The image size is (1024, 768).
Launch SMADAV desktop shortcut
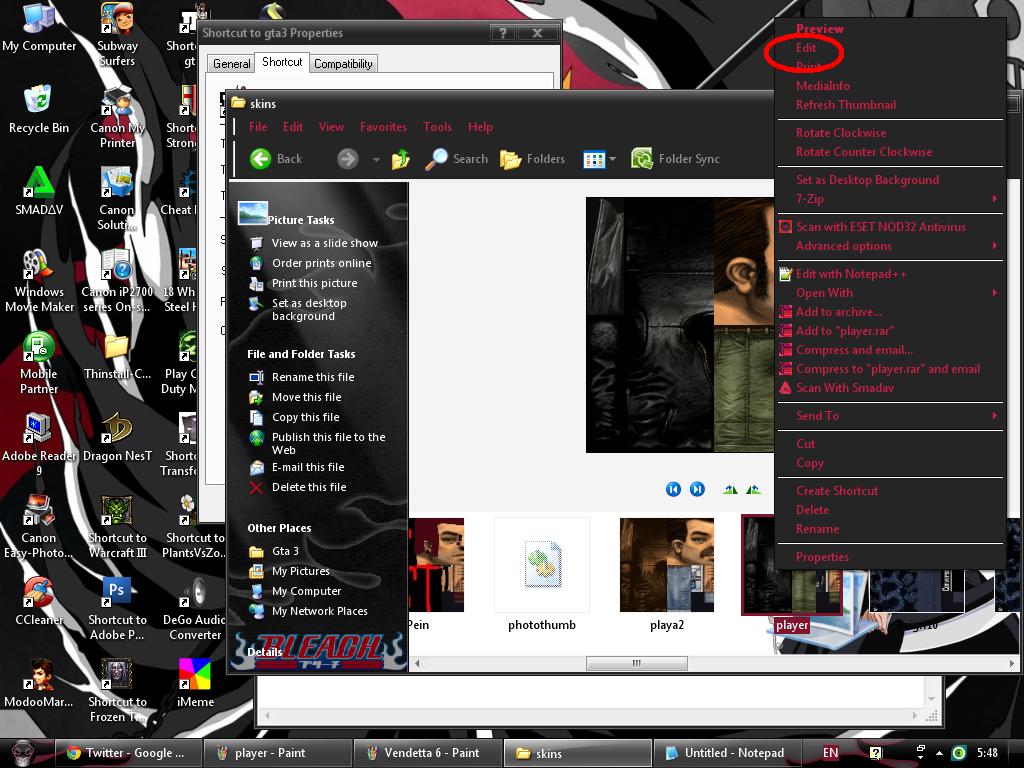click(39, 191)
